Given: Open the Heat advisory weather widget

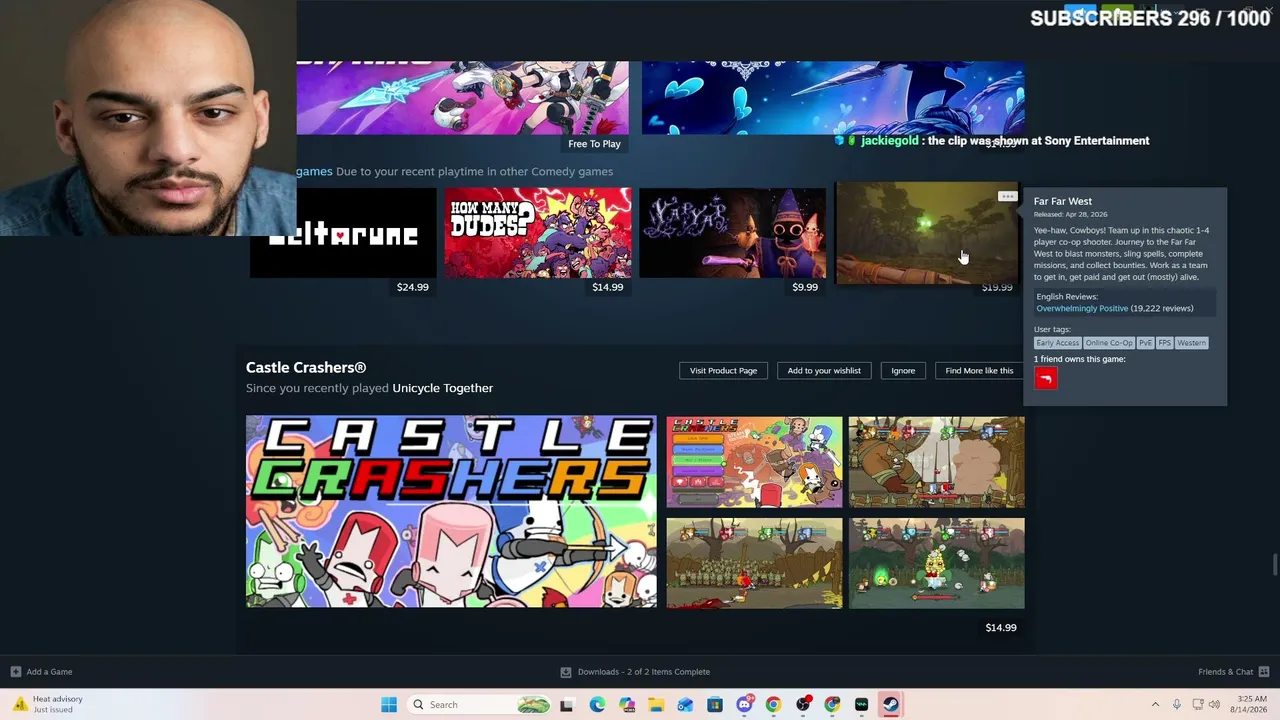Looking at the screenshot, I should [x=47, y=704].
